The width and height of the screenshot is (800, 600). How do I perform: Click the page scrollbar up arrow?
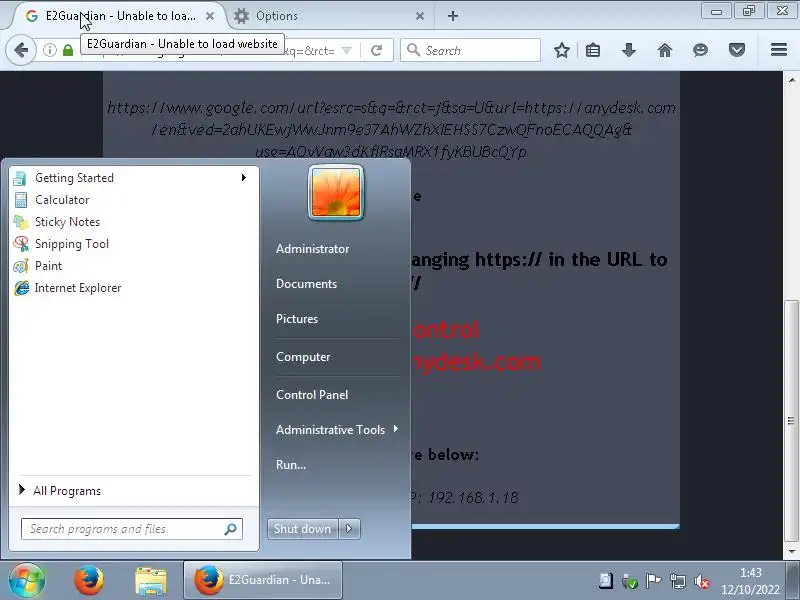pyautogui.click(x=791, y=79)
